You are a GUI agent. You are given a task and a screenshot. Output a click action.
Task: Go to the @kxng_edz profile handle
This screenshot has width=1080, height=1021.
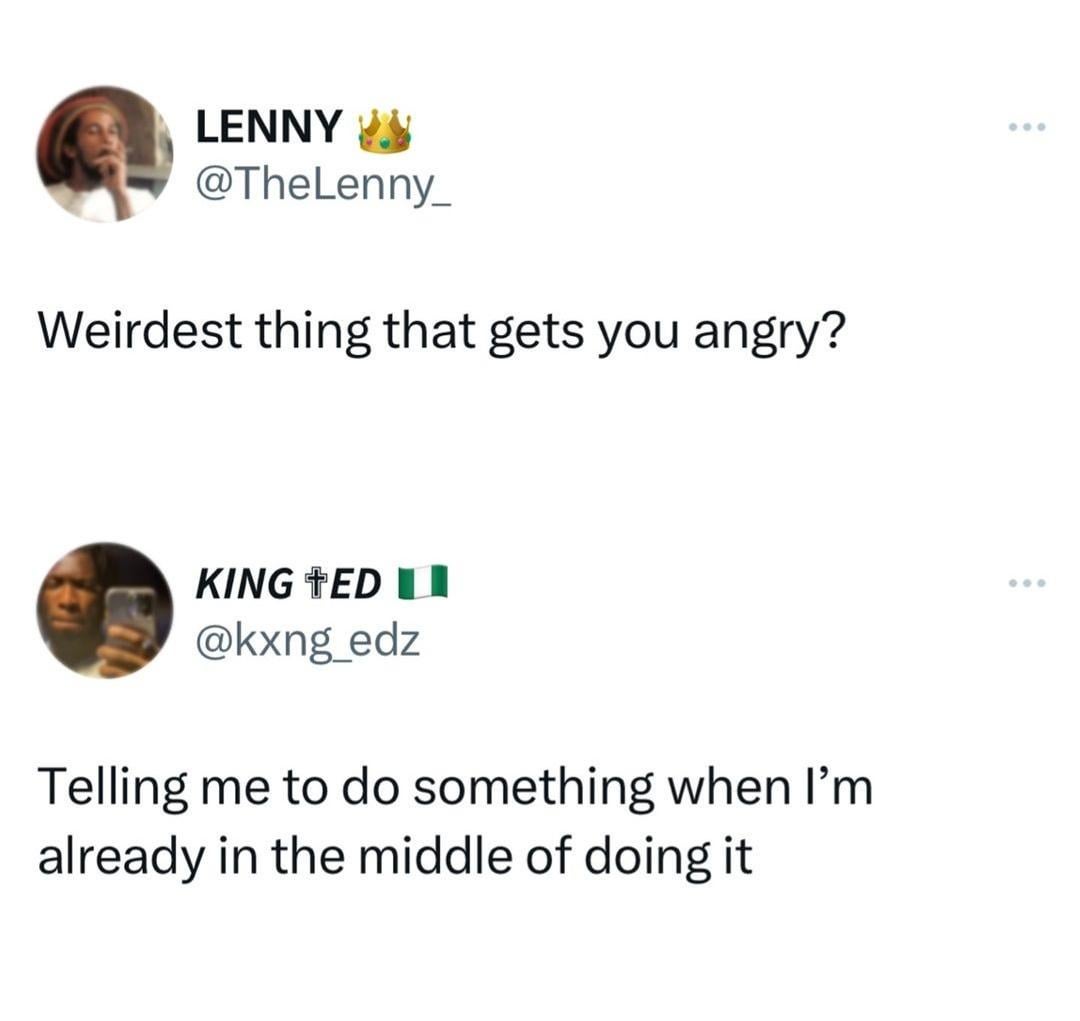(x=307, y=640)
